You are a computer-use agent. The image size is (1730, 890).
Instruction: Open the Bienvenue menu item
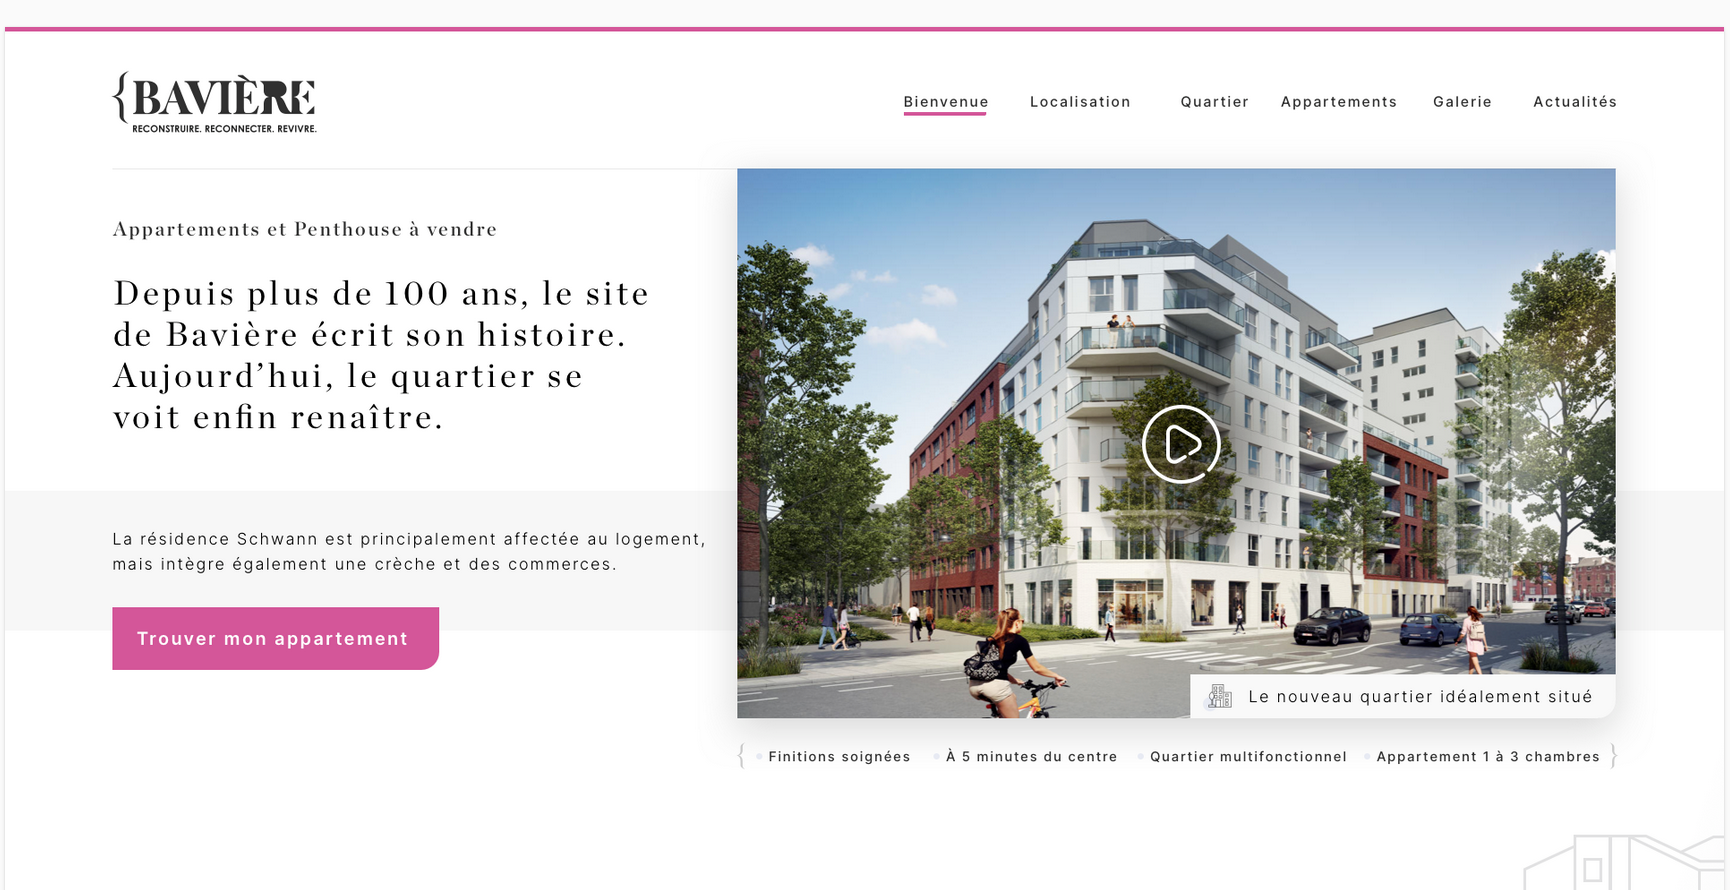pyautogui.click(x=945, y=102)
